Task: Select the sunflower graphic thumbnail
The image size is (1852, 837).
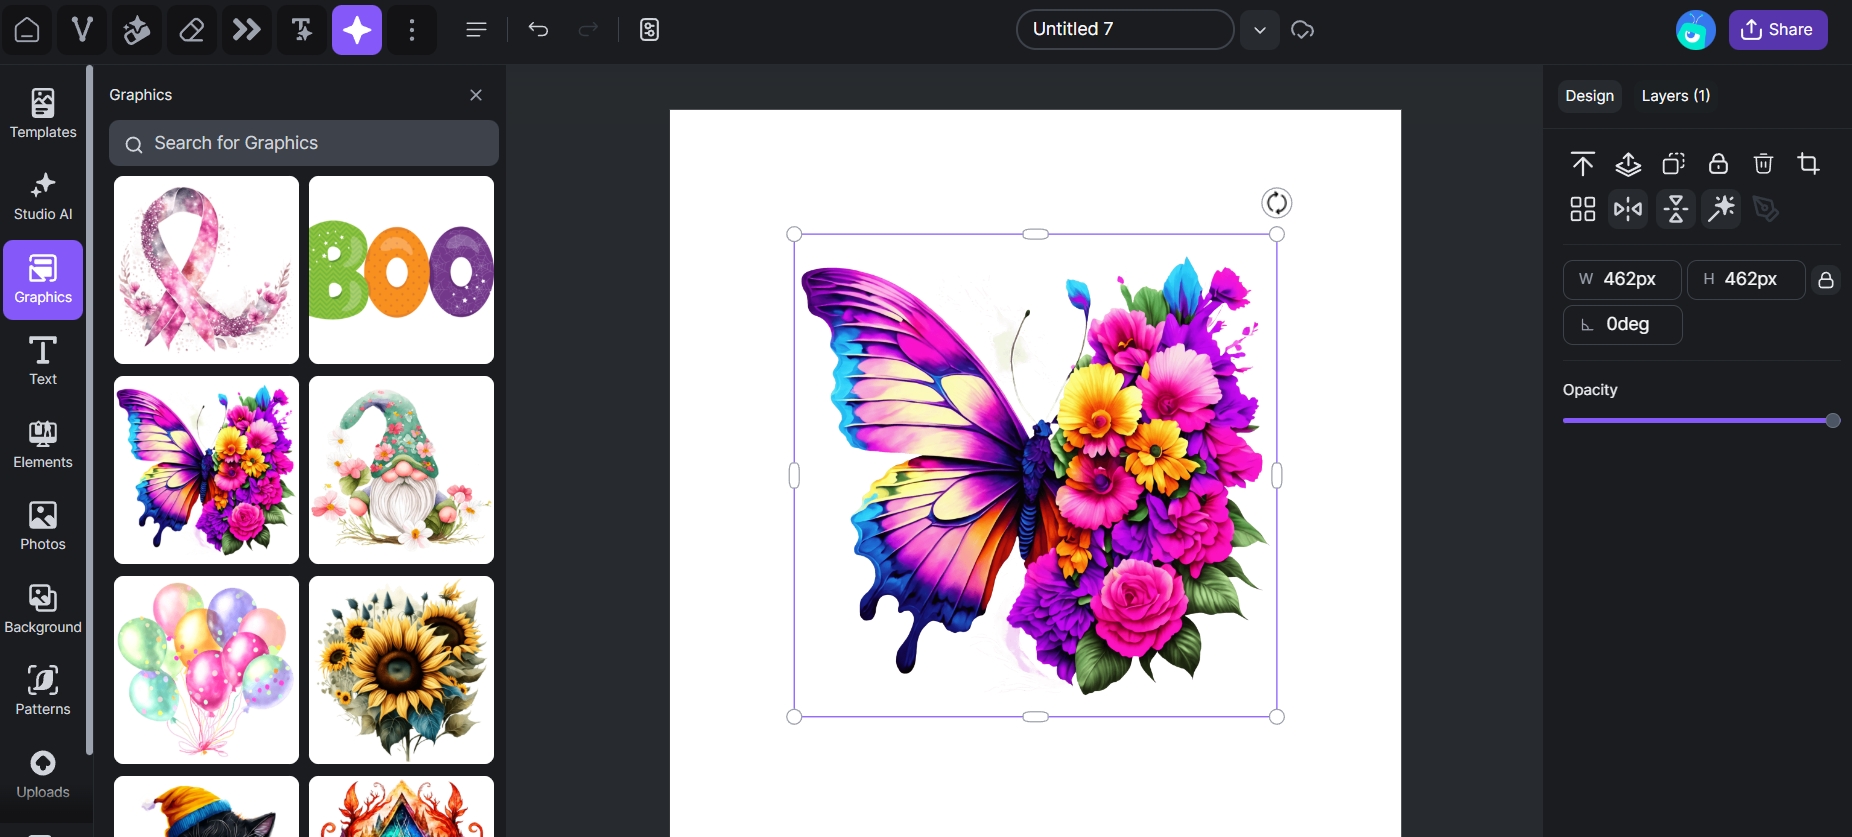Action: (401, 670)
